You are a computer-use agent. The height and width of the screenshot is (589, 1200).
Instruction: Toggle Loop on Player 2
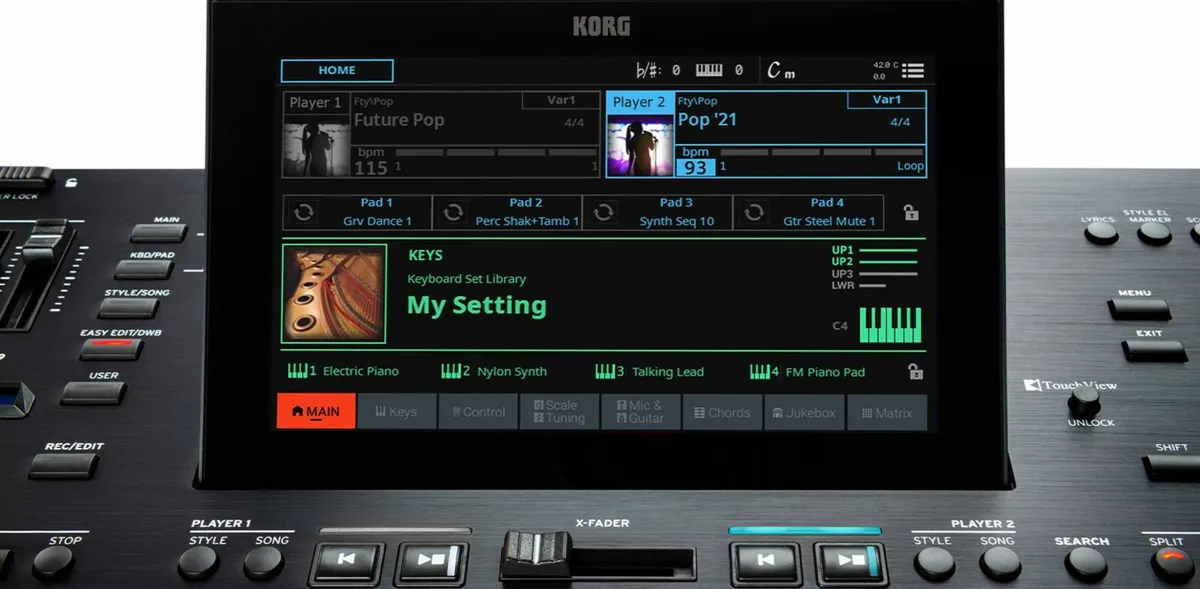[x=908, y=166]
